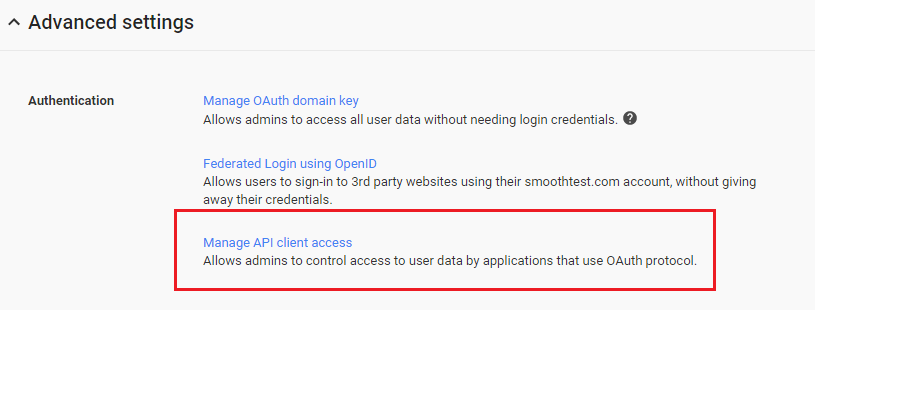Click the 'Allows admins to control access' description
Image resolution: width=912 pixels, height=393 pixels.
coord(450,260)
